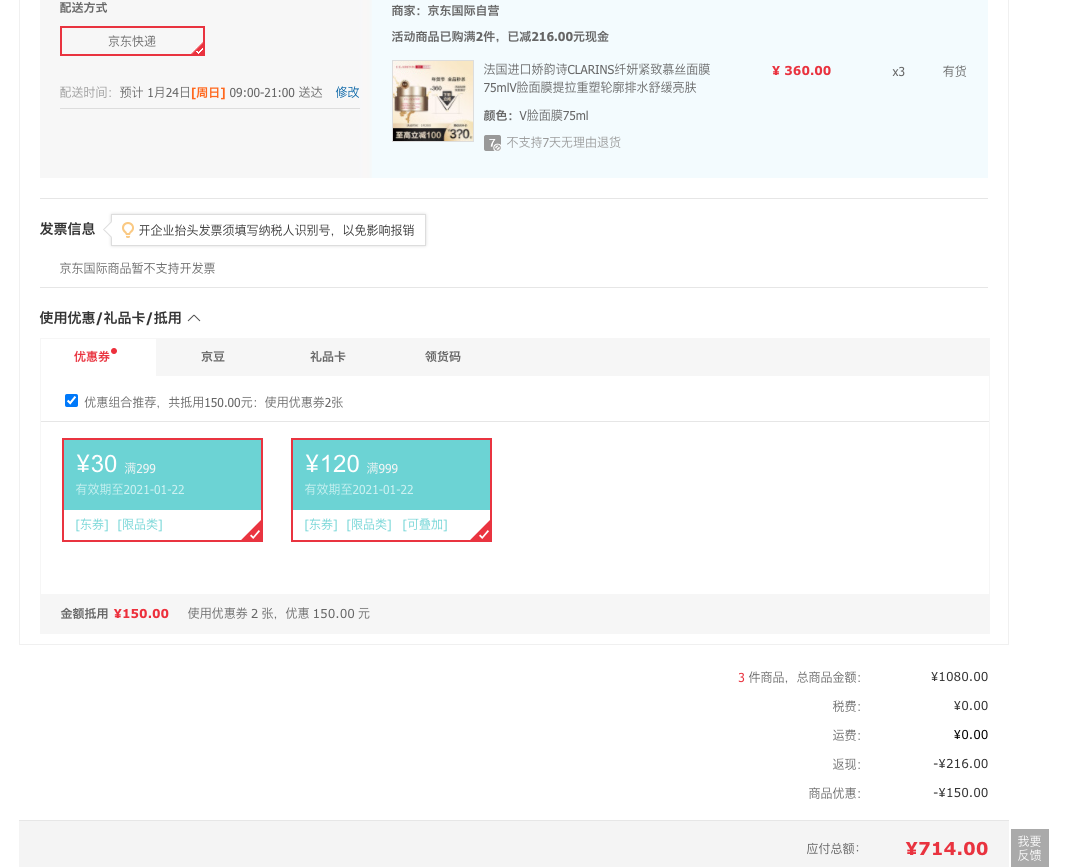Viewport: 1065px width, 867px height.
Task: Deselect the ¥120 满999 coupon
Action: coord(391,490)
